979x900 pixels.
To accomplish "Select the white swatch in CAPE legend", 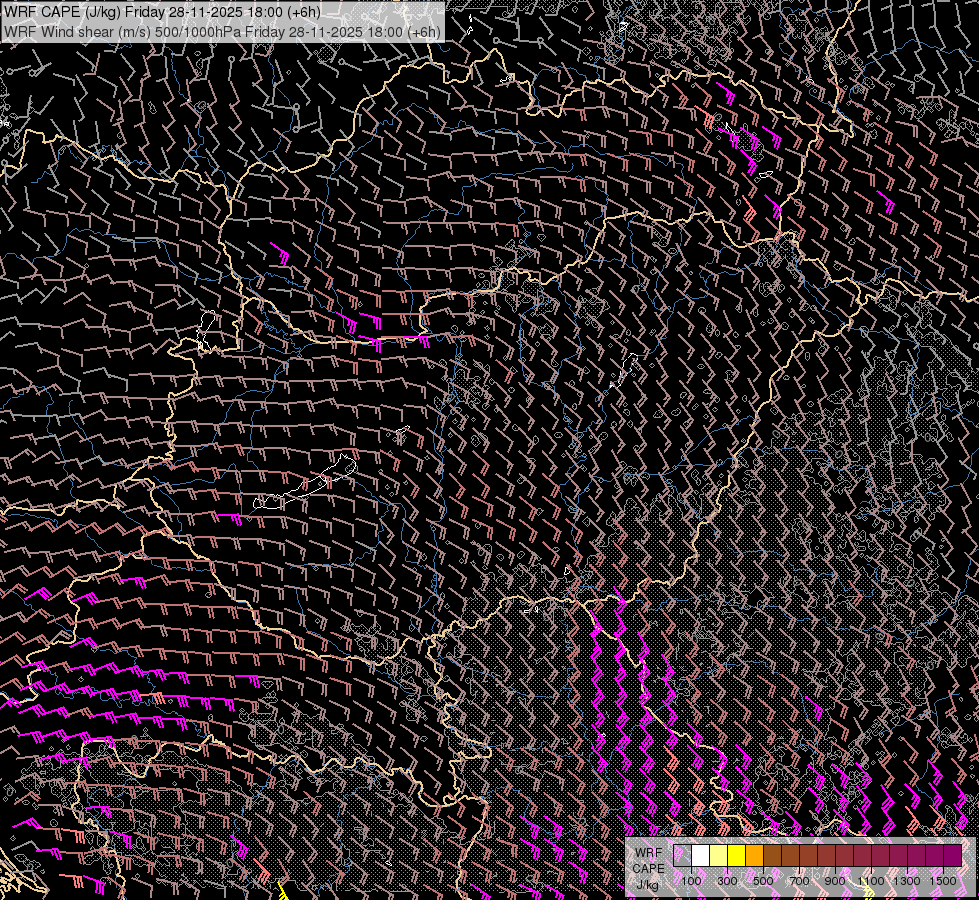I will click(700, 856).
